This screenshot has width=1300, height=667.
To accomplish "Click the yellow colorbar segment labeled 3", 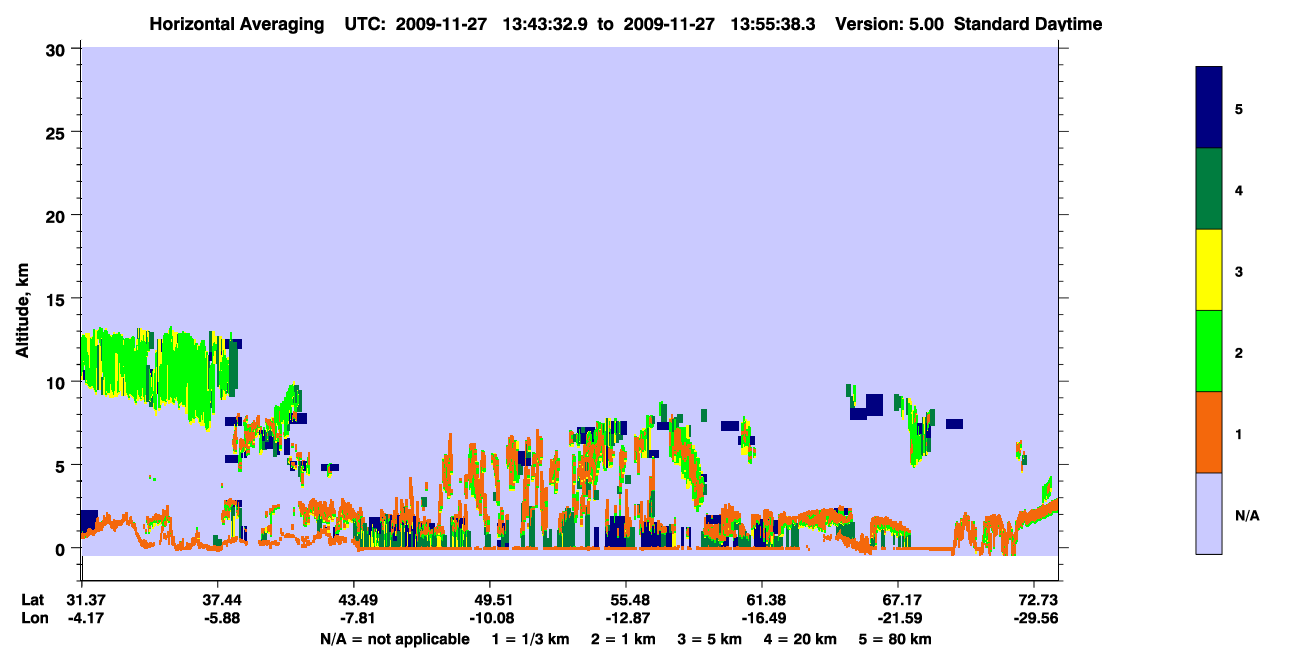I will [x=1209, y=270].
